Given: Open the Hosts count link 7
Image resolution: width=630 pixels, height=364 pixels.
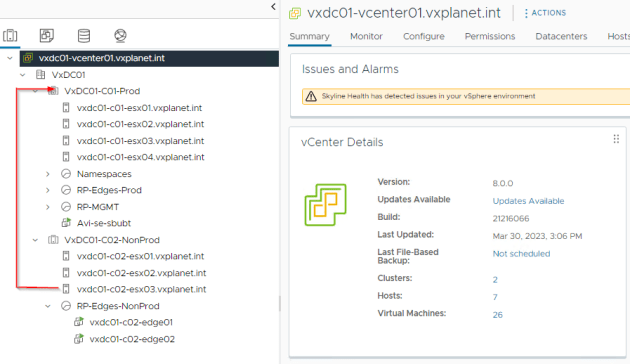Looking at the screenshot, I should click(495, 297).
